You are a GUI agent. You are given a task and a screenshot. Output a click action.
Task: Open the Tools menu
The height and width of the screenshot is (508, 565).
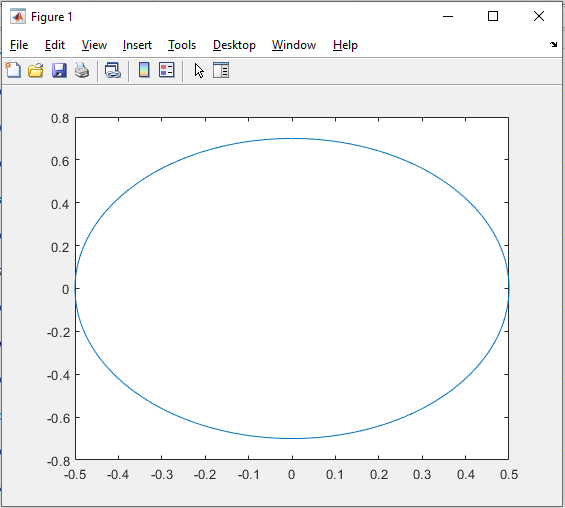point(182,45)
